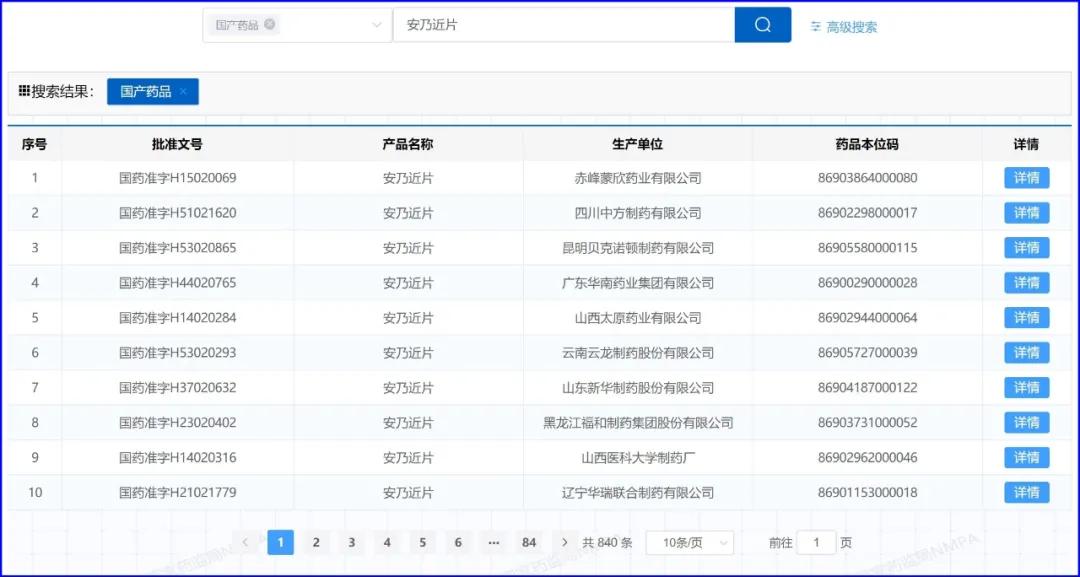Viewport: 1080px width, 577px height.
Task: Click the blue search magnifier button
Action: pos(763,24)
